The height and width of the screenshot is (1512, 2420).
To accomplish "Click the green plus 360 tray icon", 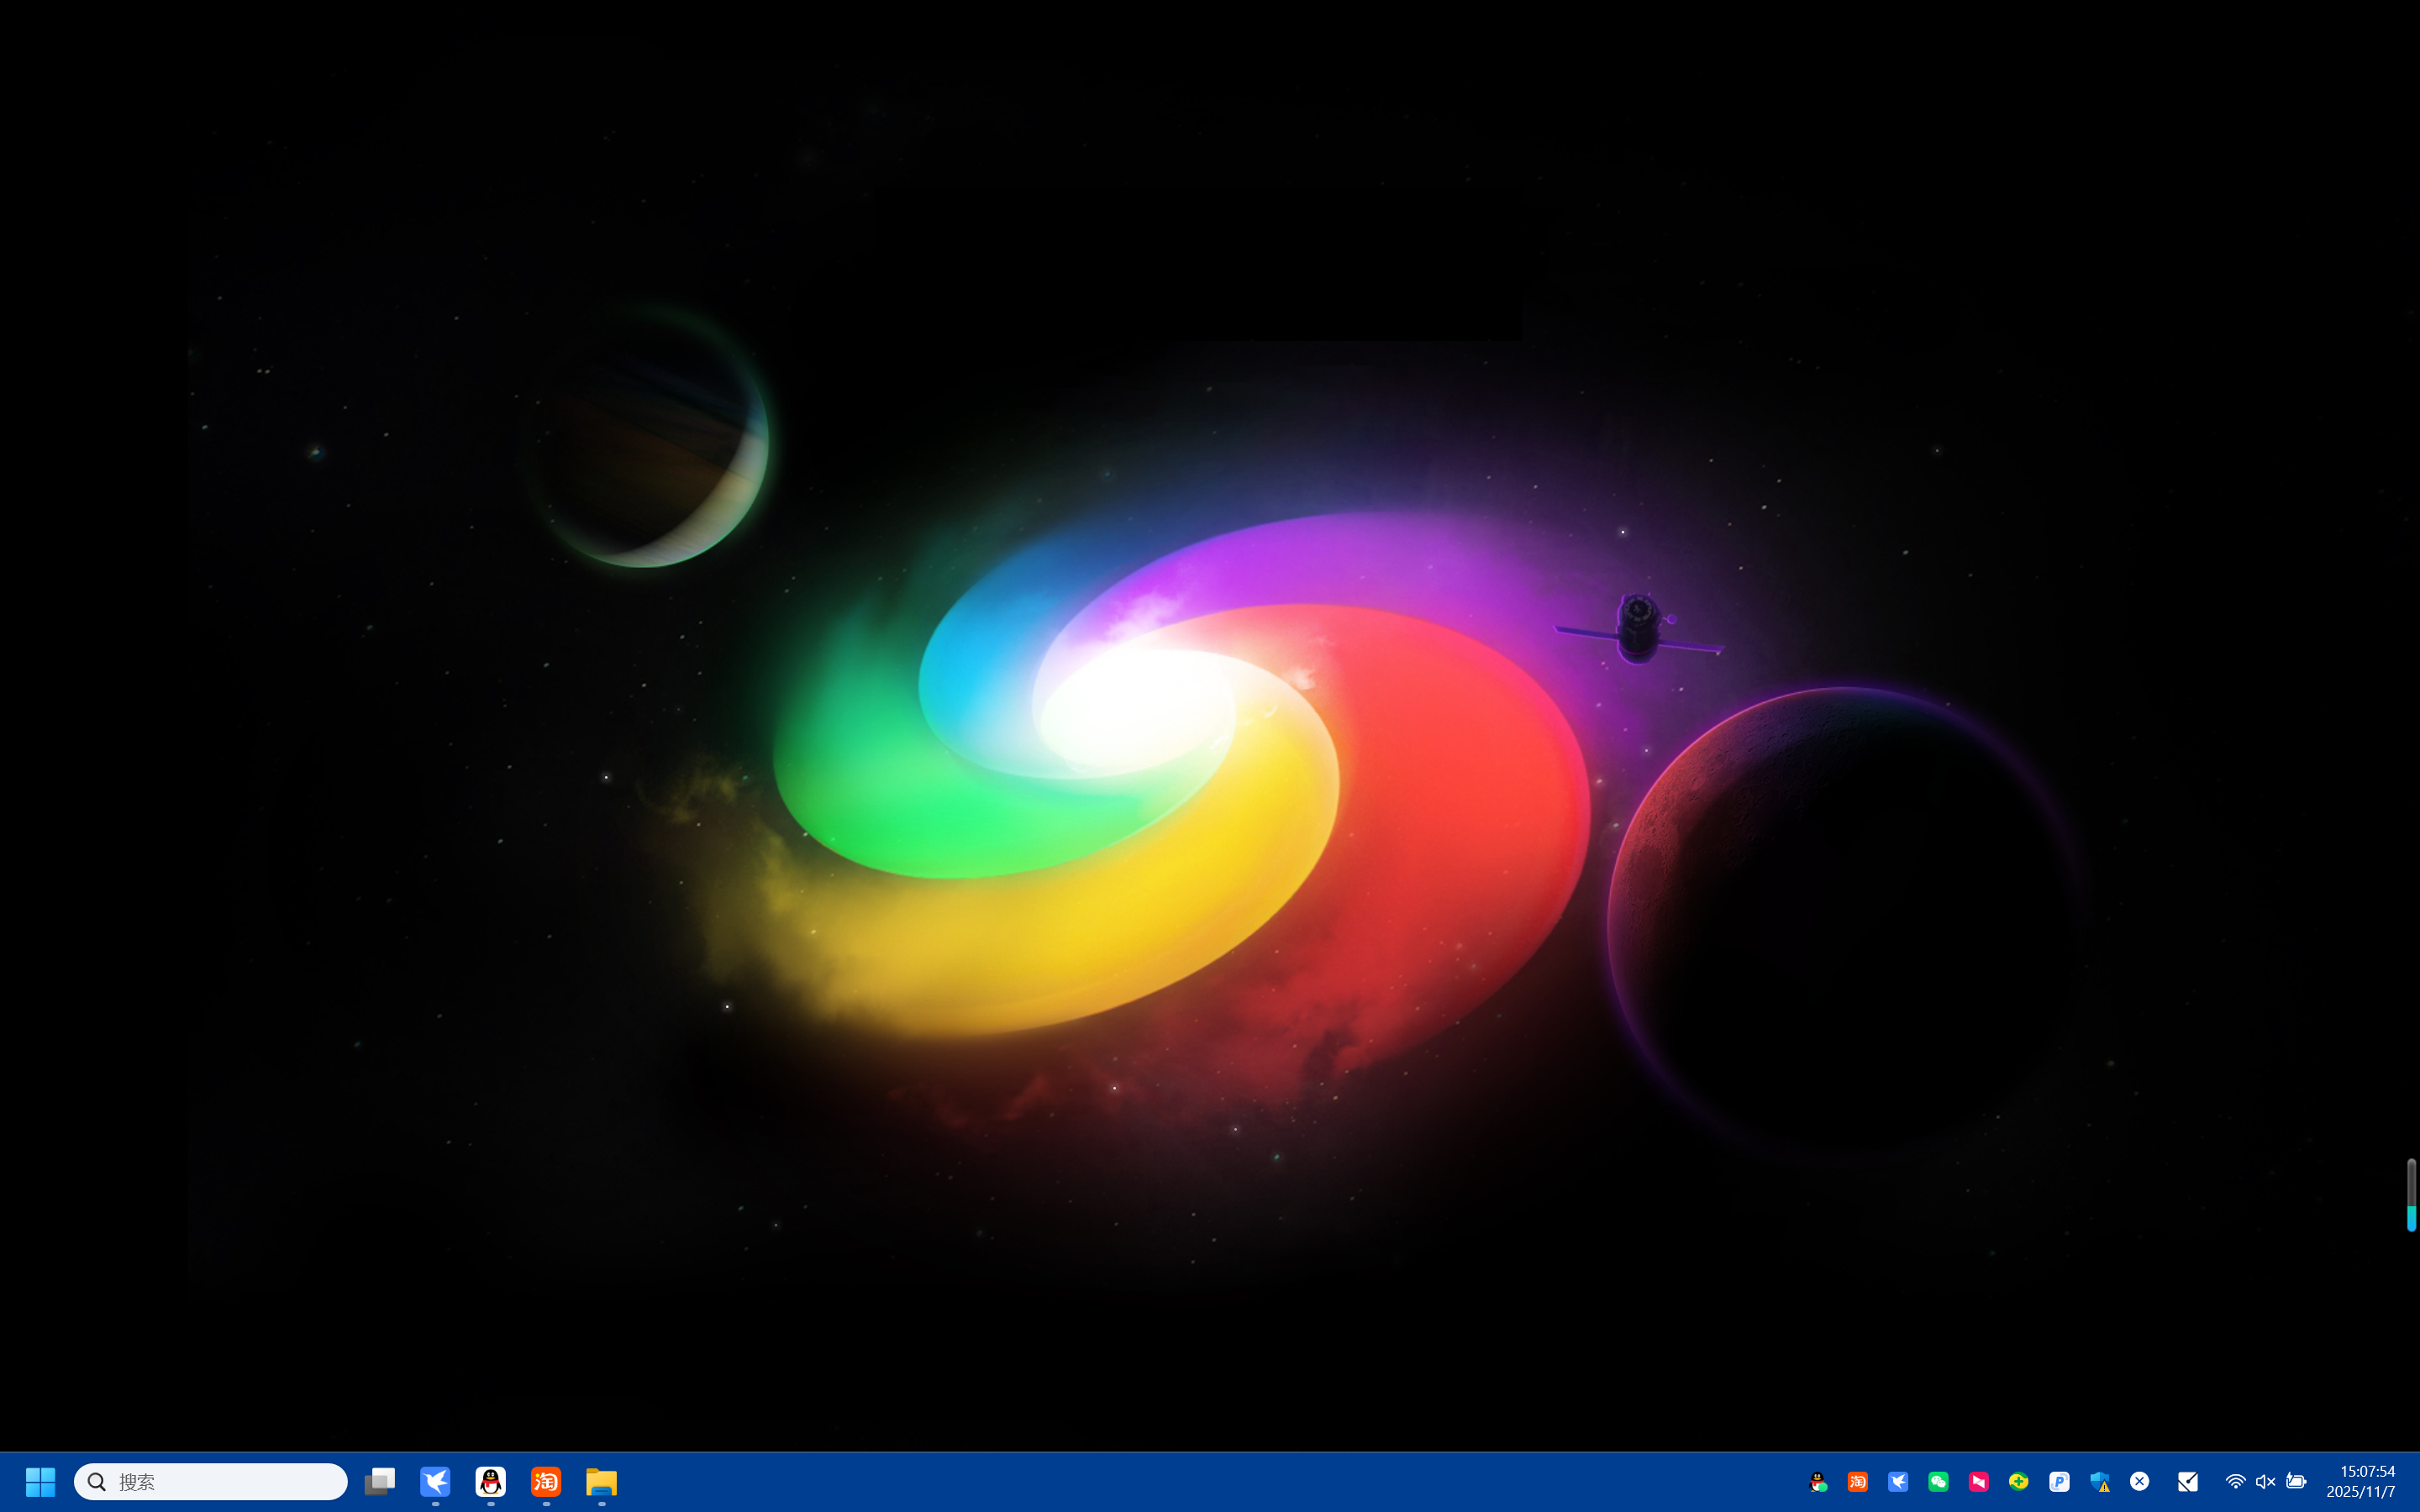I will pos(2019,1482).
